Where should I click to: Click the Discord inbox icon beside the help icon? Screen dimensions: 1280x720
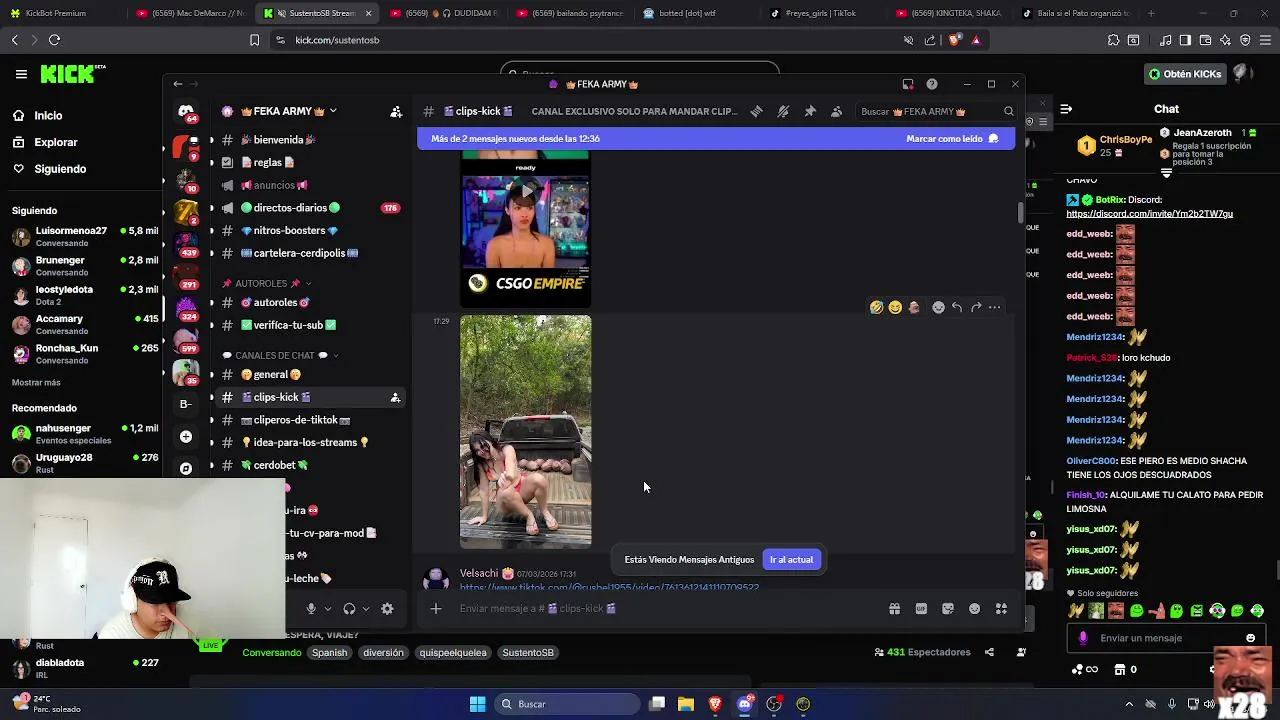[908, 84]
